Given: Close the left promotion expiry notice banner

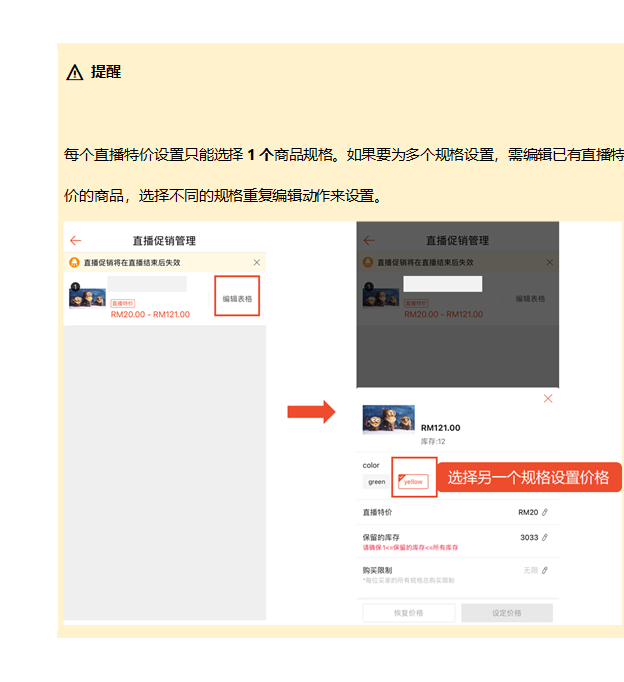Looking at the screenshot, I should pos(257,262).
